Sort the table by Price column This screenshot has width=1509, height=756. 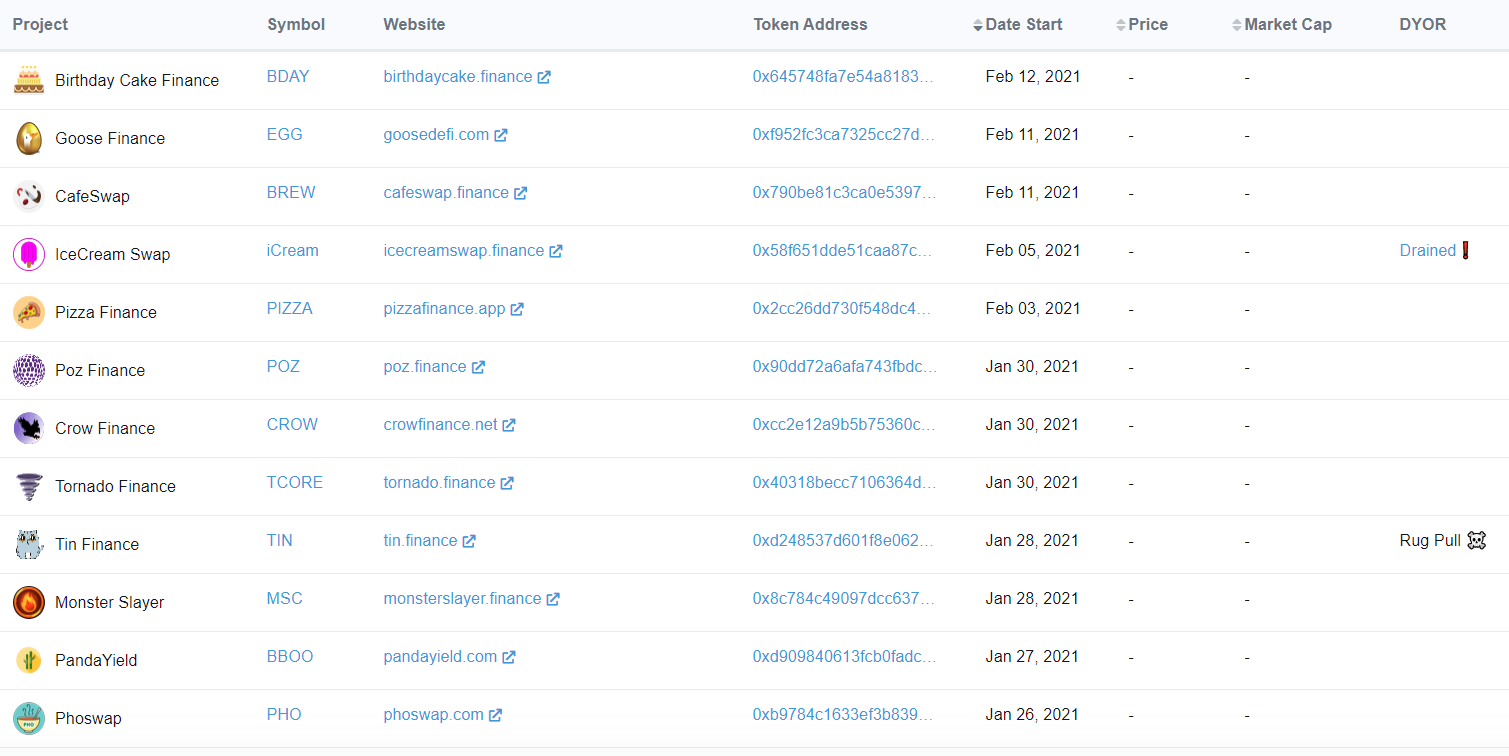[x=1147, y=25]
